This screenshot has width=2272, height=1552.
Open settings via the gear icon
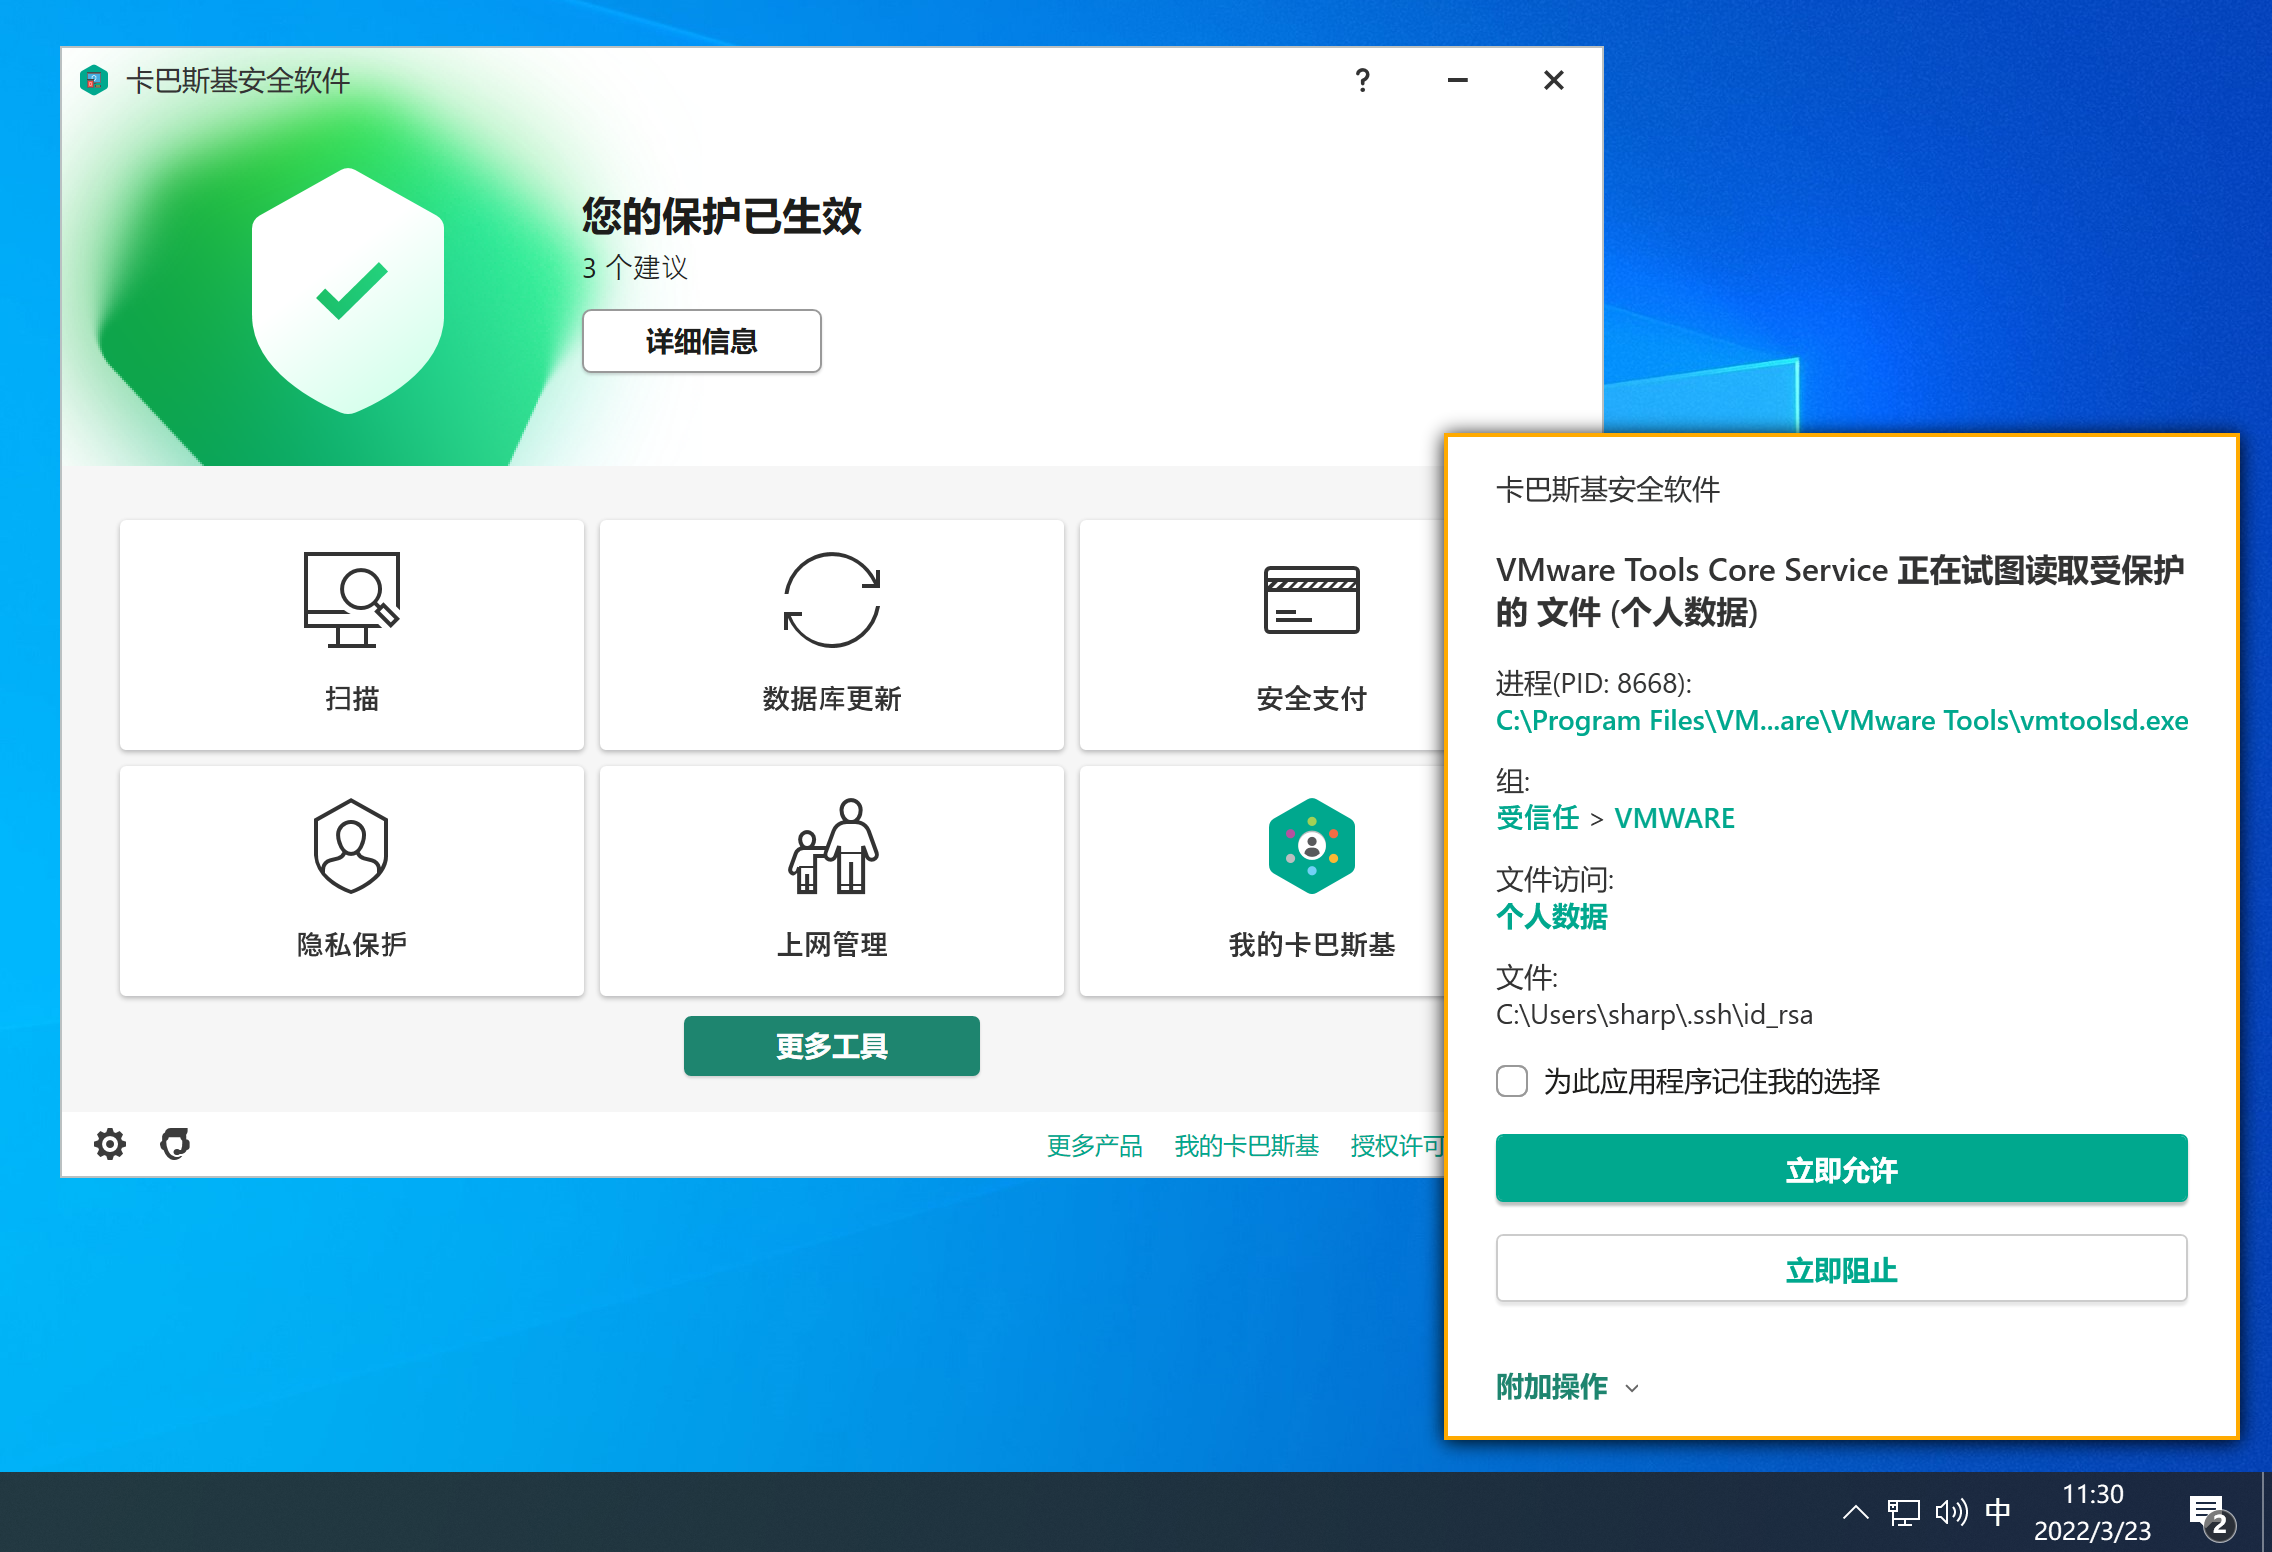click(110, 1143)
